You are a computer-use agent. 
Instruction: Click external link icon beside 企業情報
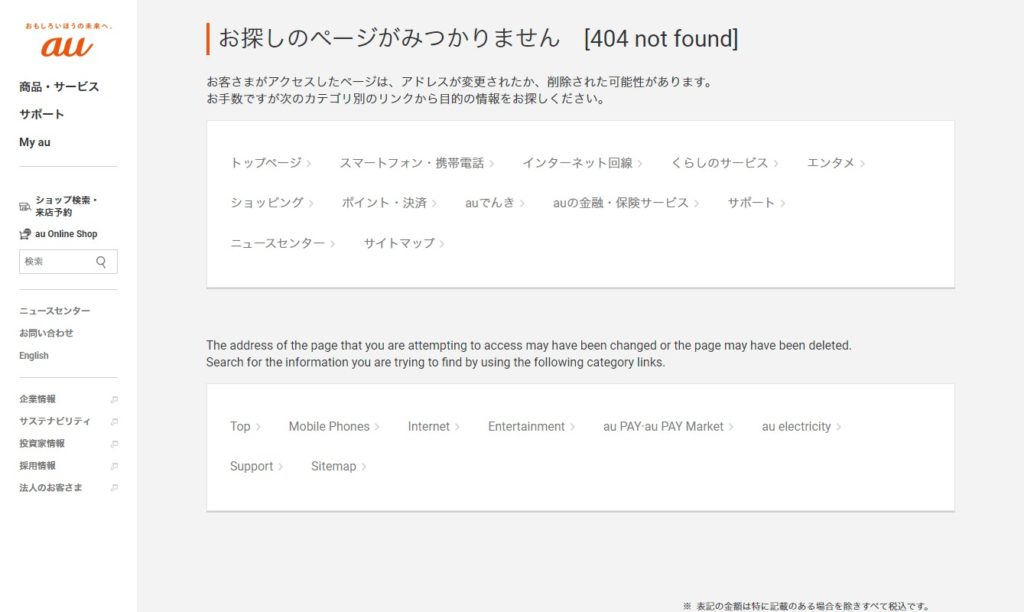114,400
